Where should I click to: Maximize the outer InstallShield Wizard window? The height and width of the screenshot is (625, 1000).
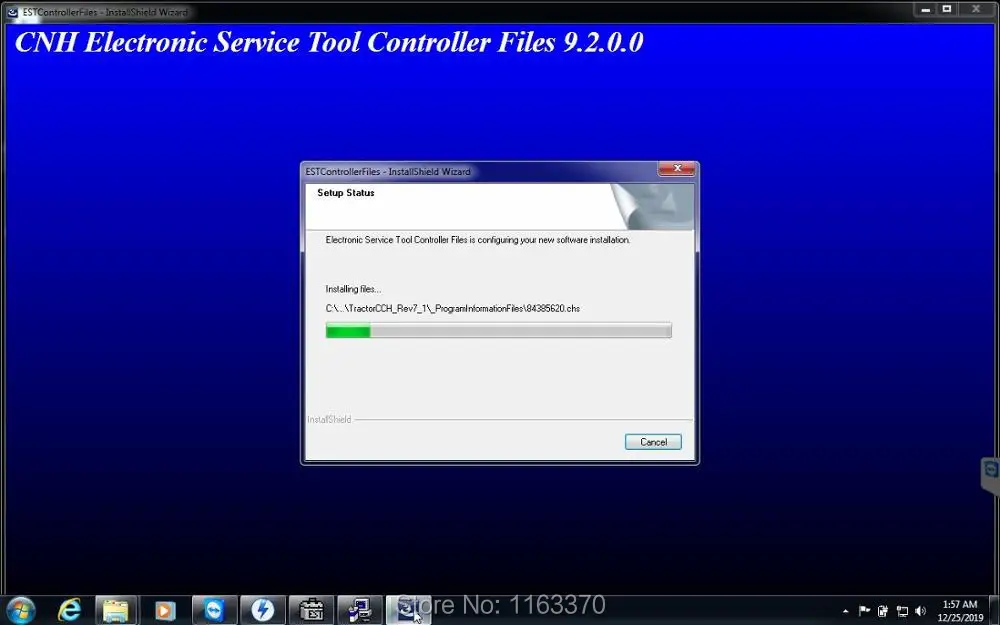[947, 9]
